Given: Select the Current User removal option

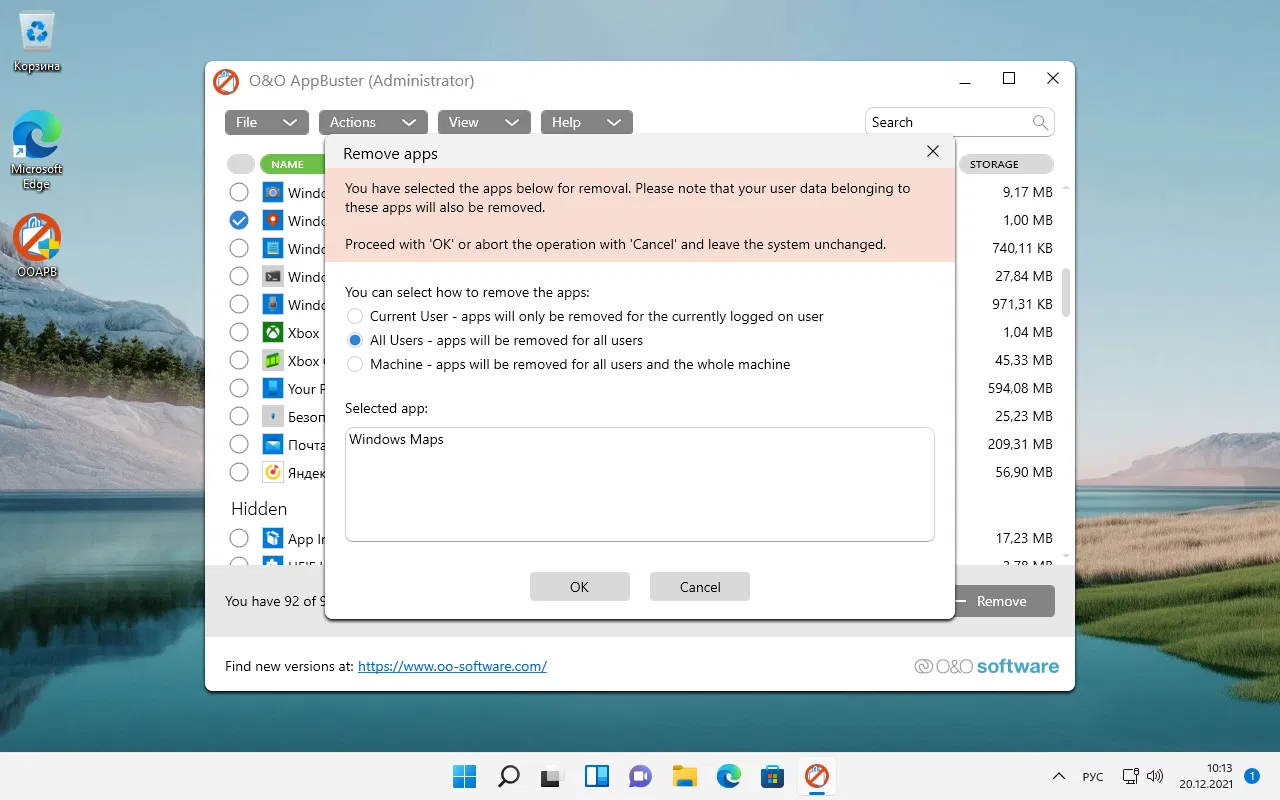Looking at the screenshot, I should 355,316.
